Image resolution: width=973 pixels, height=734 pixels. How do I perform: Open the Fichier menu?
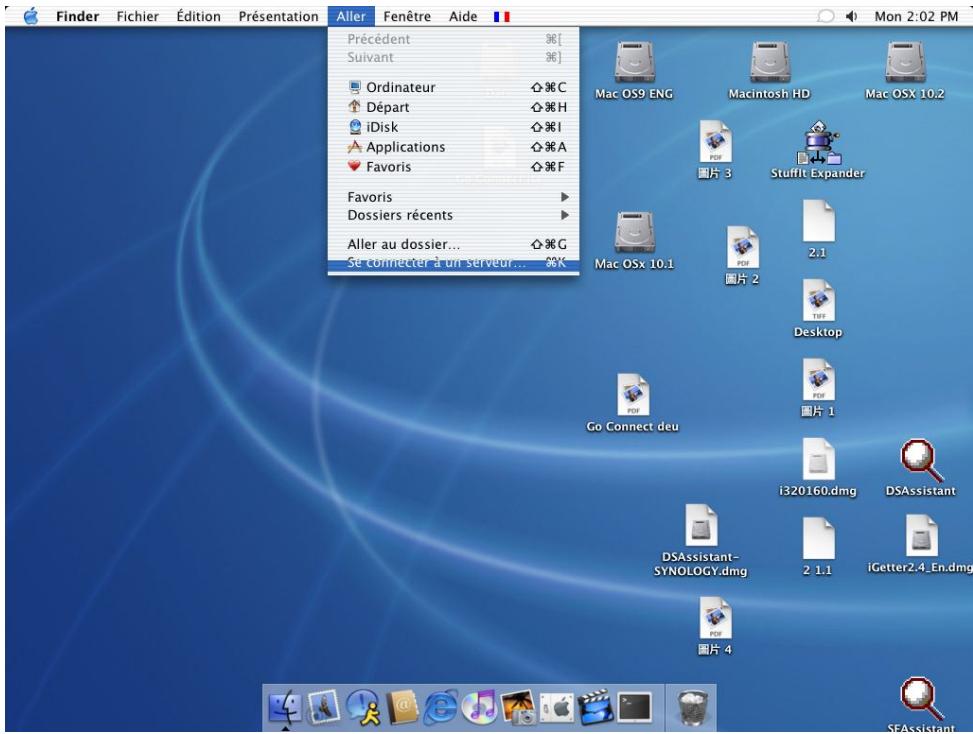click(x=137, y=17)
